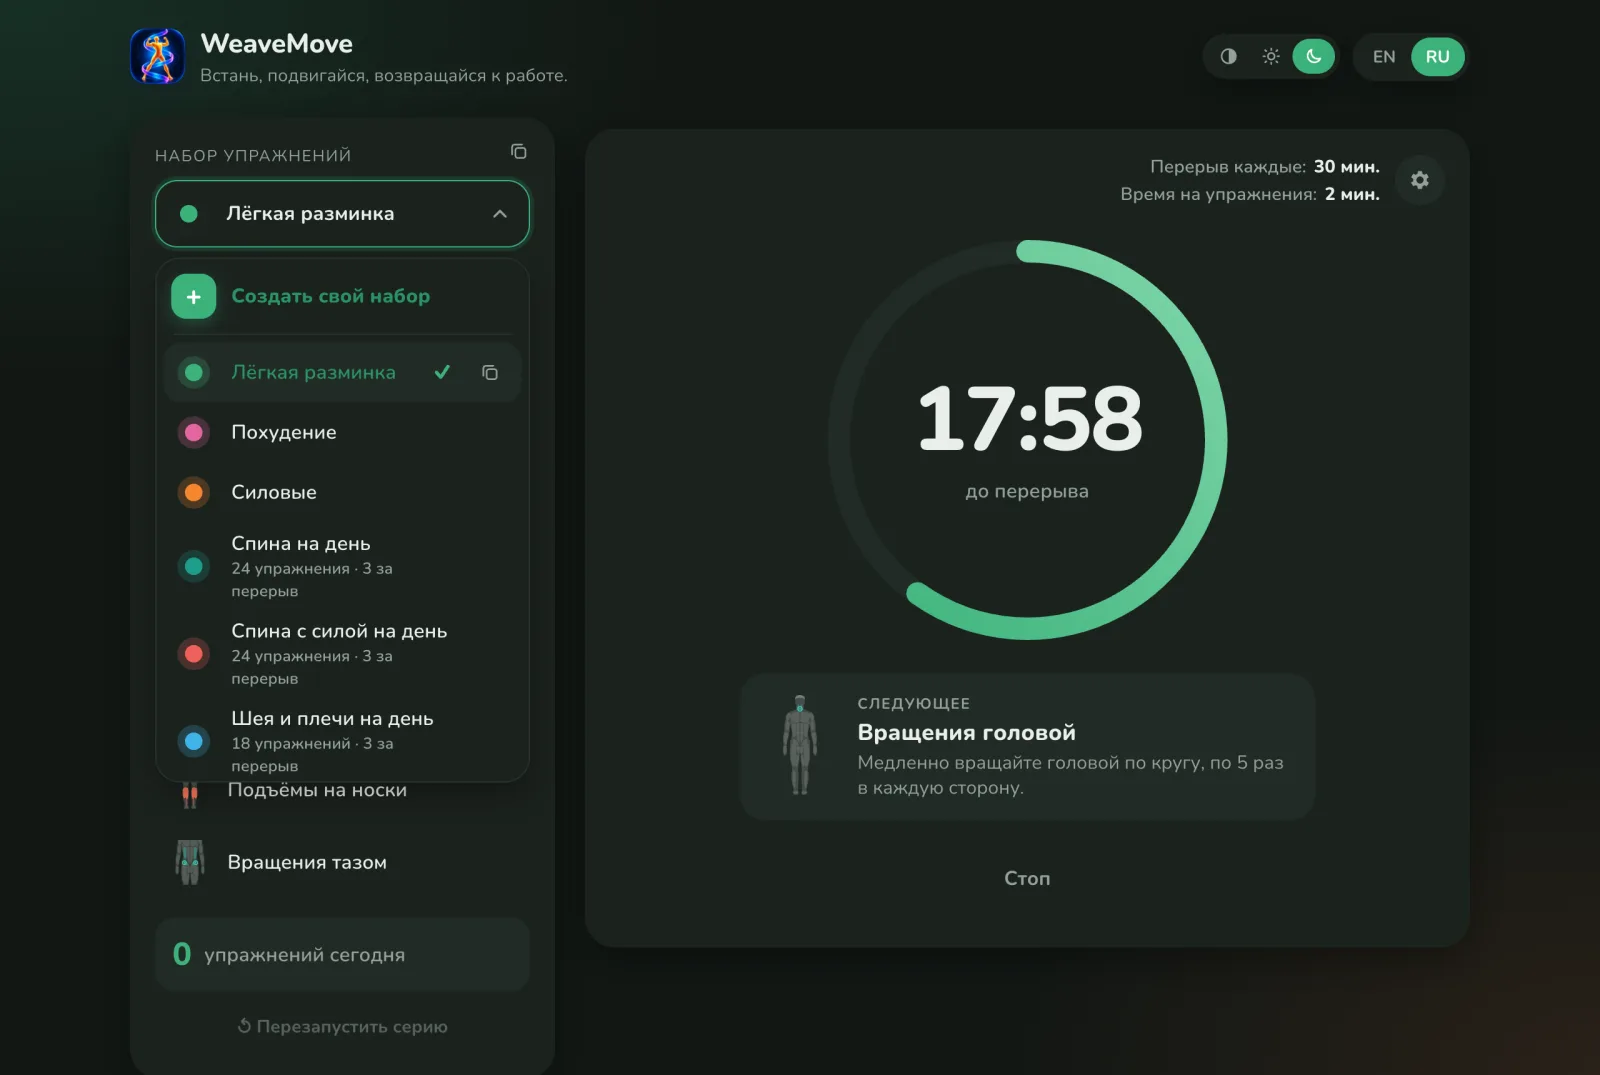Collapse list using the chevron arrow
This screenshot has height=1075, width=1600.
pyautogui.click(x=500, y=214)
